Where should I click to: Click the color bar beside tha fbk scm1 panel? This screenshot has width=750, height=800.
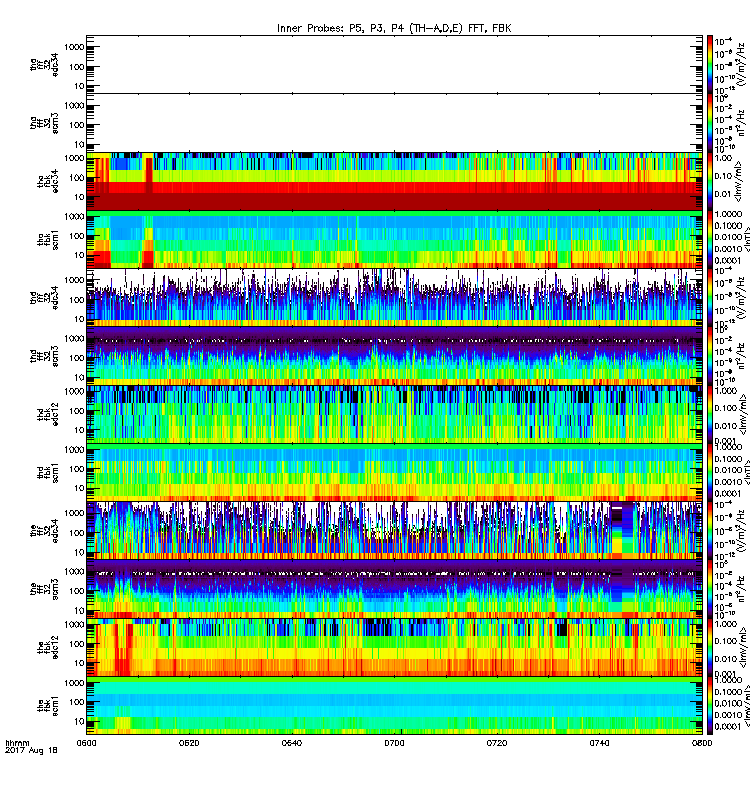[710, 239]
